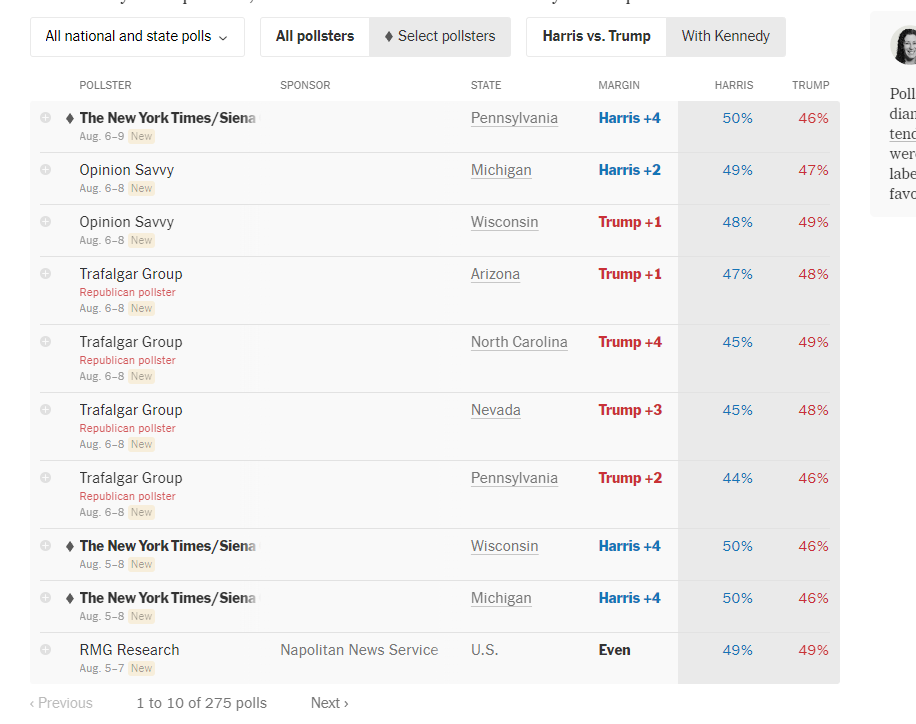Expand the Opinion Savvy Wisconsin poll row
Viewport: 916px width, 724px height.
point(45,222)
